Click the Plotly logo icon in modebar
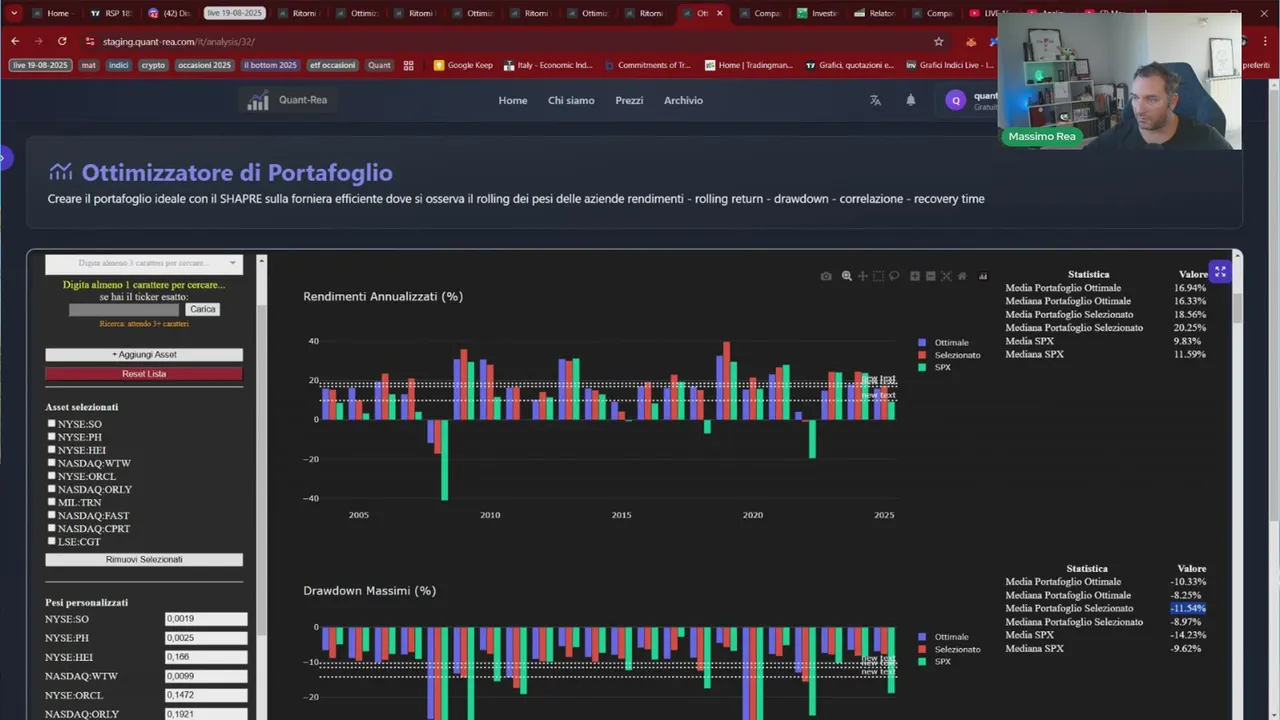1280x720 pixels. 983,276
